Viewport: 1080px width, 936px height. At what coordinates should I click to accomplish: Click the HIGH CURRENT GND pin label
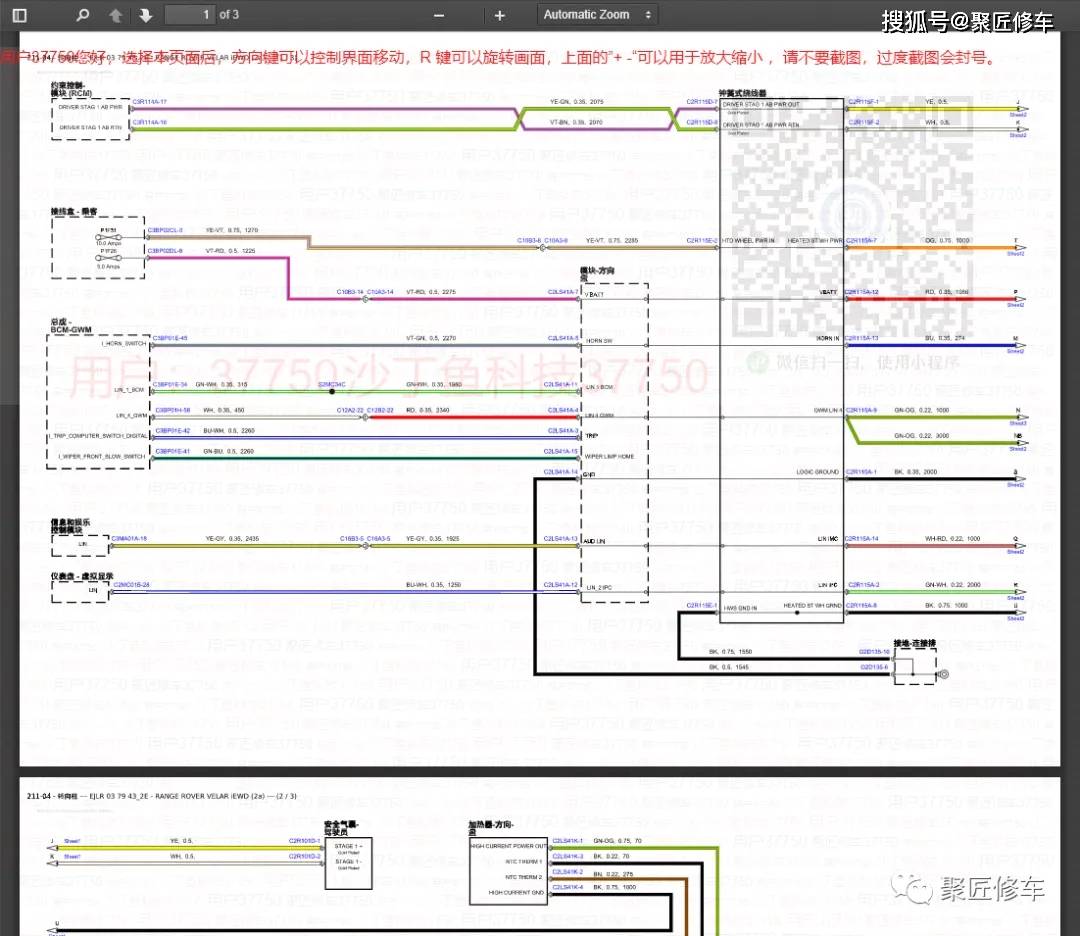click(x=516, y=893)
